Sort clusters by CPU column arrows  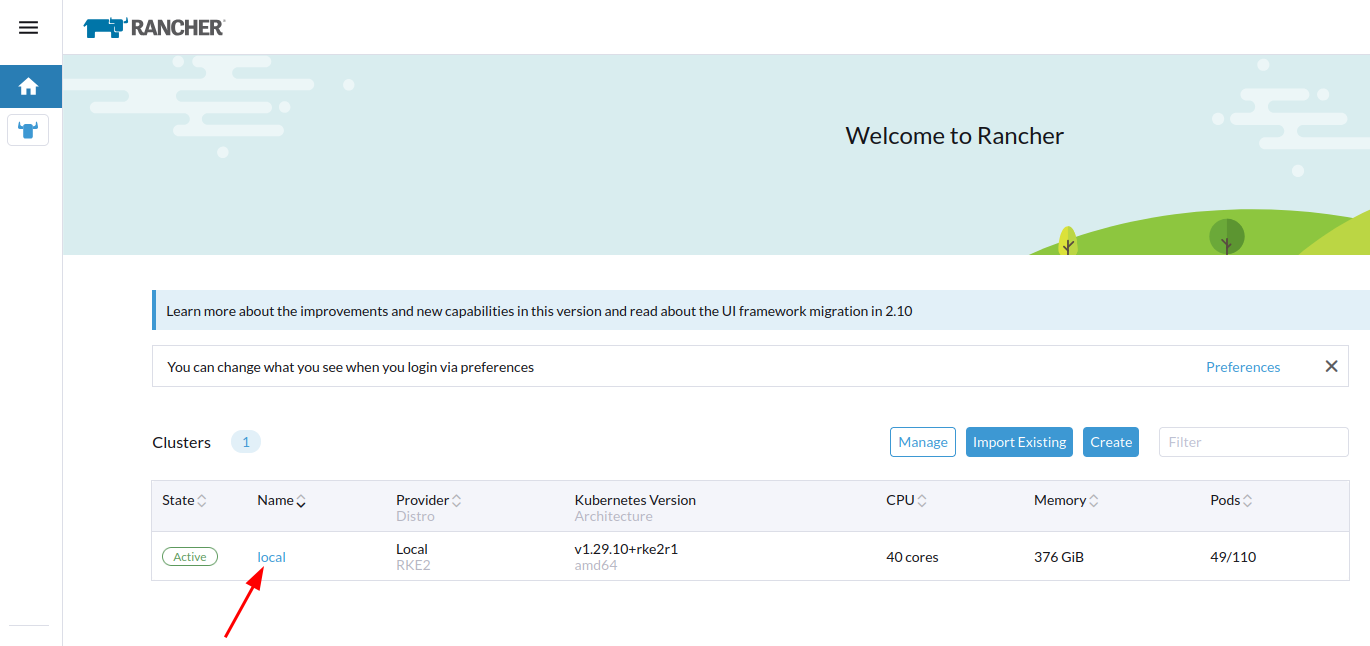coord(922,501)
